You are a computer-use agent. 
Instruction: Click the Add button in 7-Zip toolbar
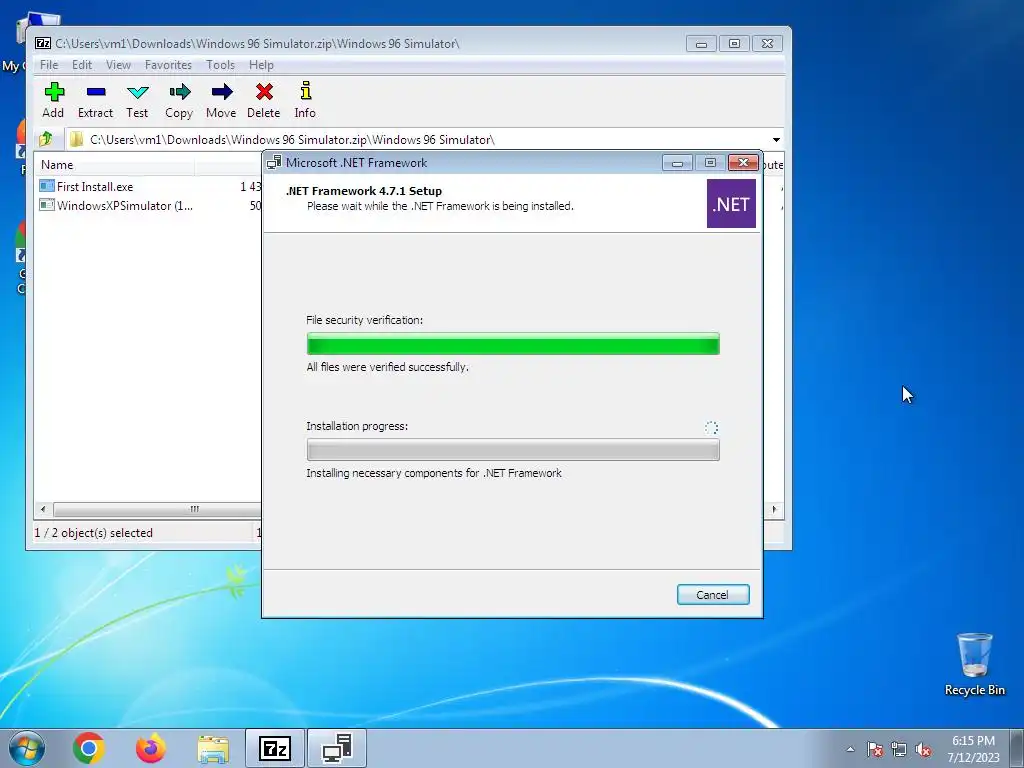54,100
